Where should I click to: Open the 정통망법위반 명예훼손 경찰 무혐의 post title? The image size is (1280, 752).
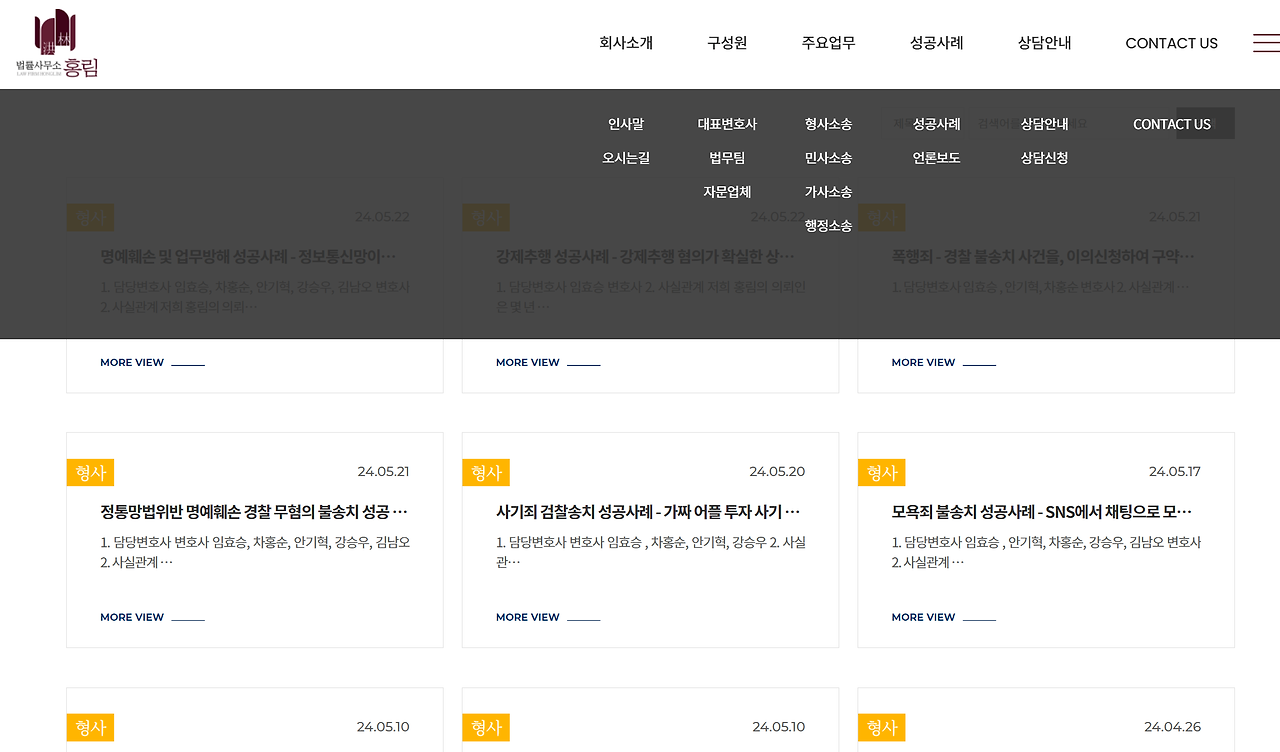coord(254,512)
